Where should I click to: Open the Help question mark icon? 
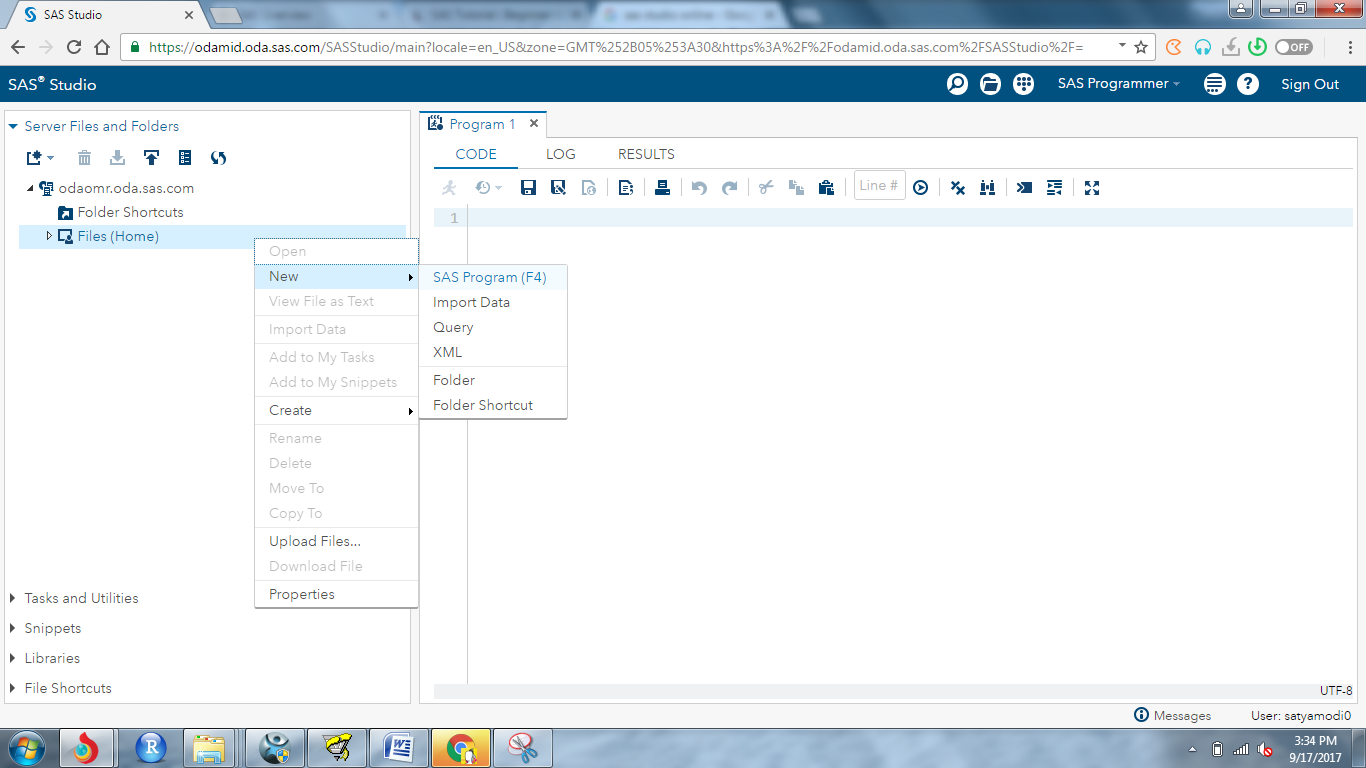1248,84
